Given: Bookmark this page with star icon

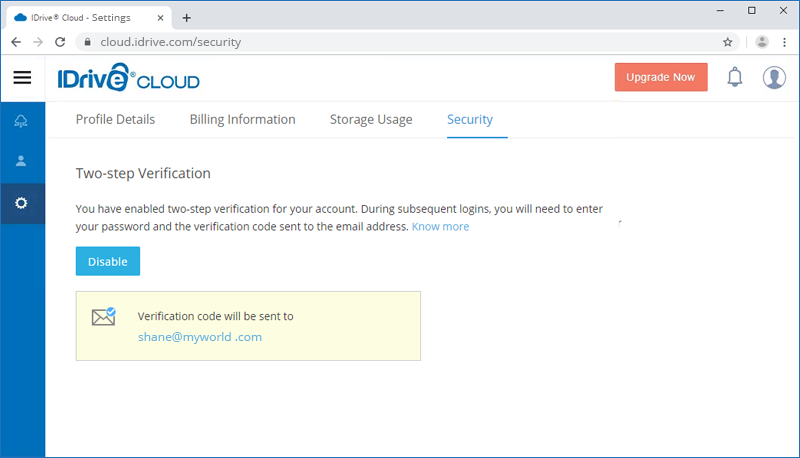Looking at the screenshot, I should coord(728,42).
